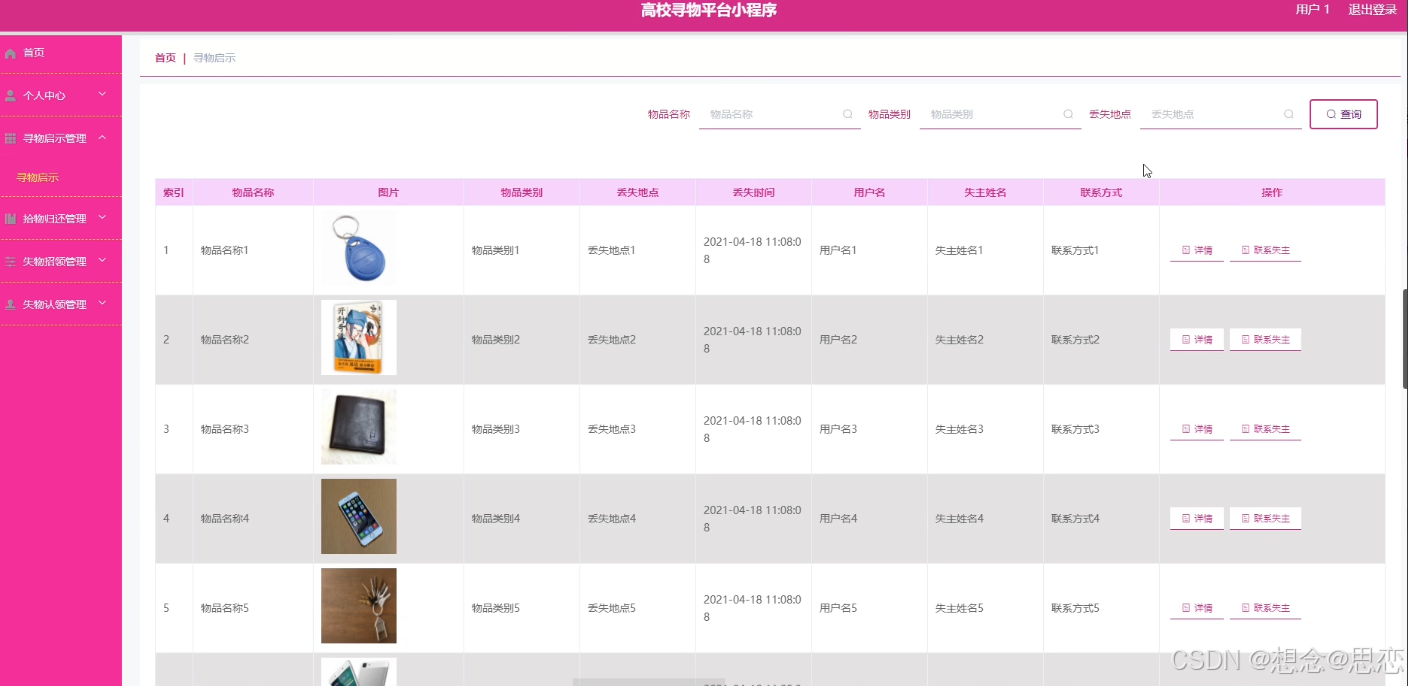The height and width of the screenshot is (686, 1408).
Task: Click the icon beside 拾物归还管理
Action: pos(10,219)
